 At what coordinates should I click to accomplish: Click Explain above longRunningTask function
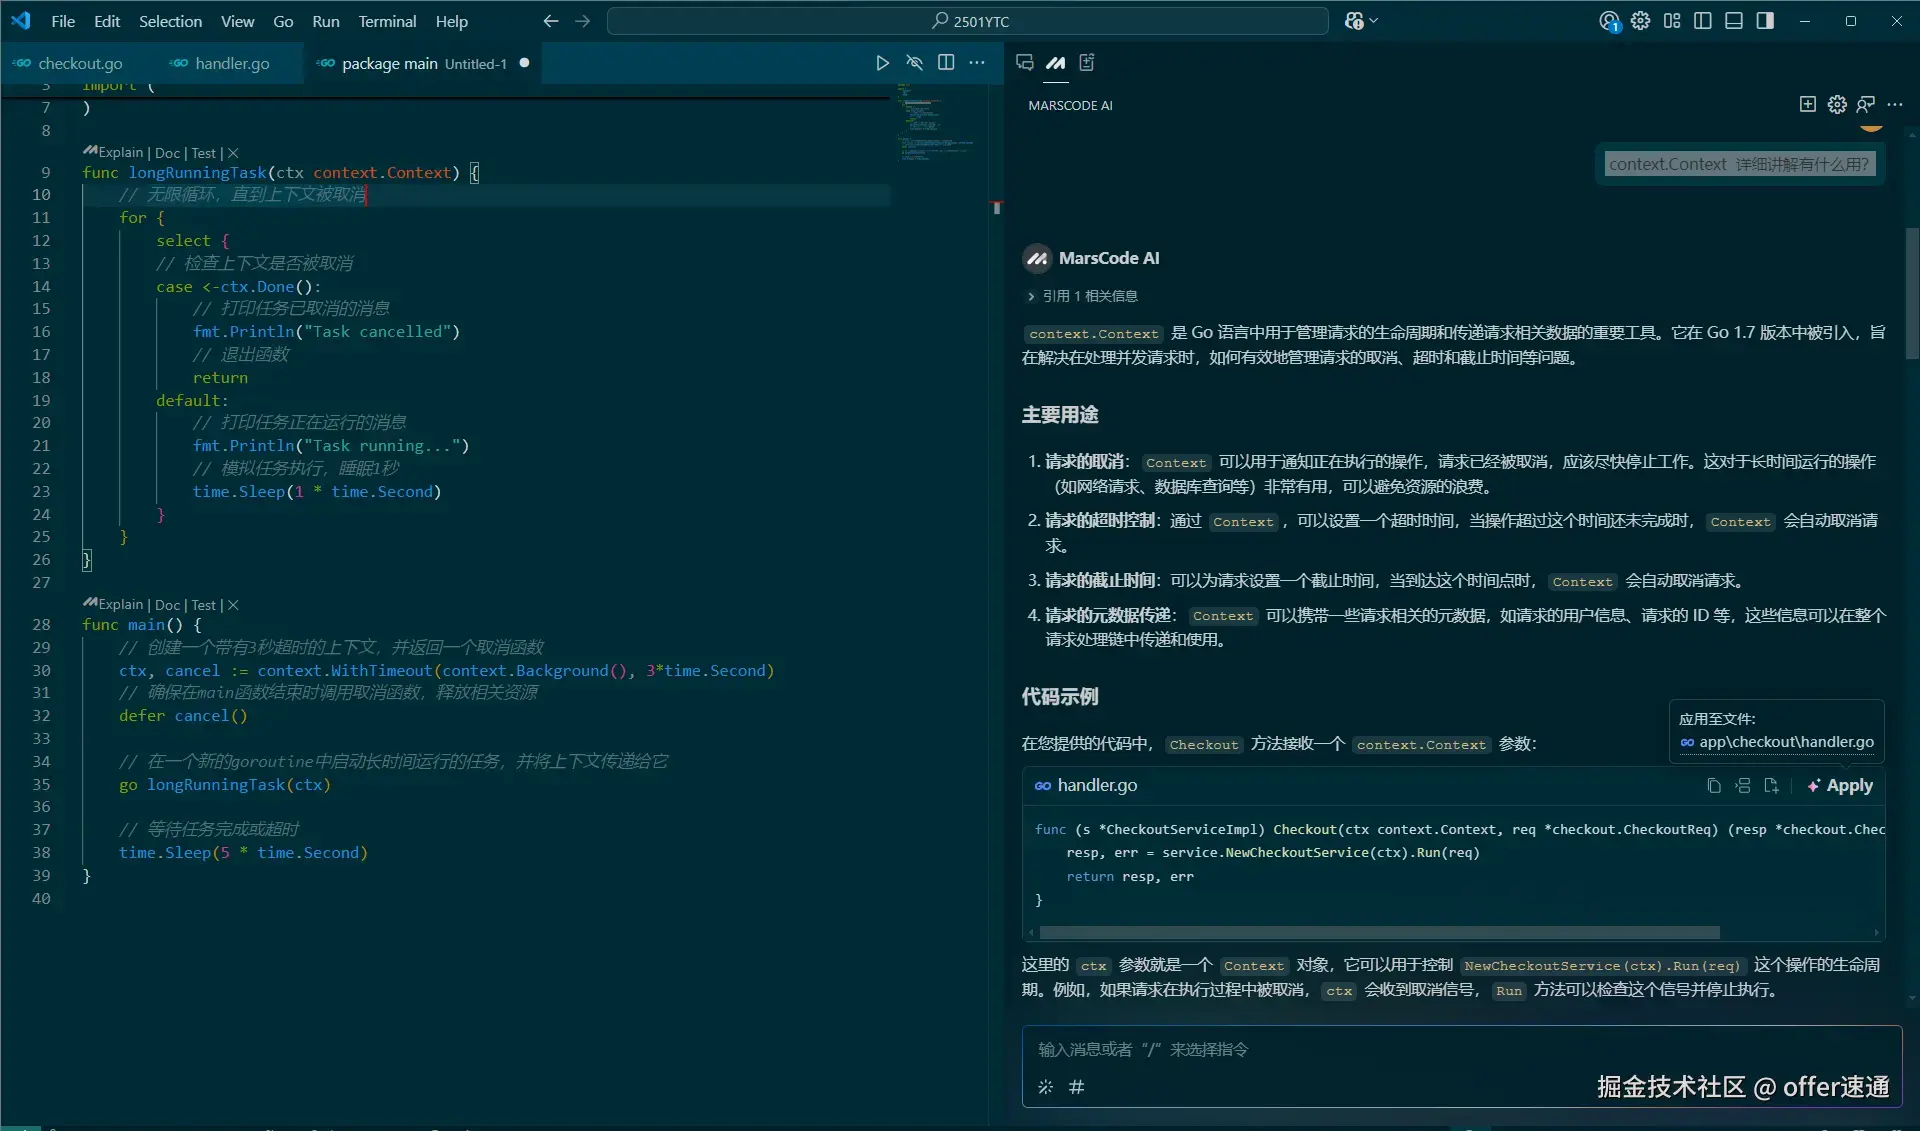click(120, 153)
